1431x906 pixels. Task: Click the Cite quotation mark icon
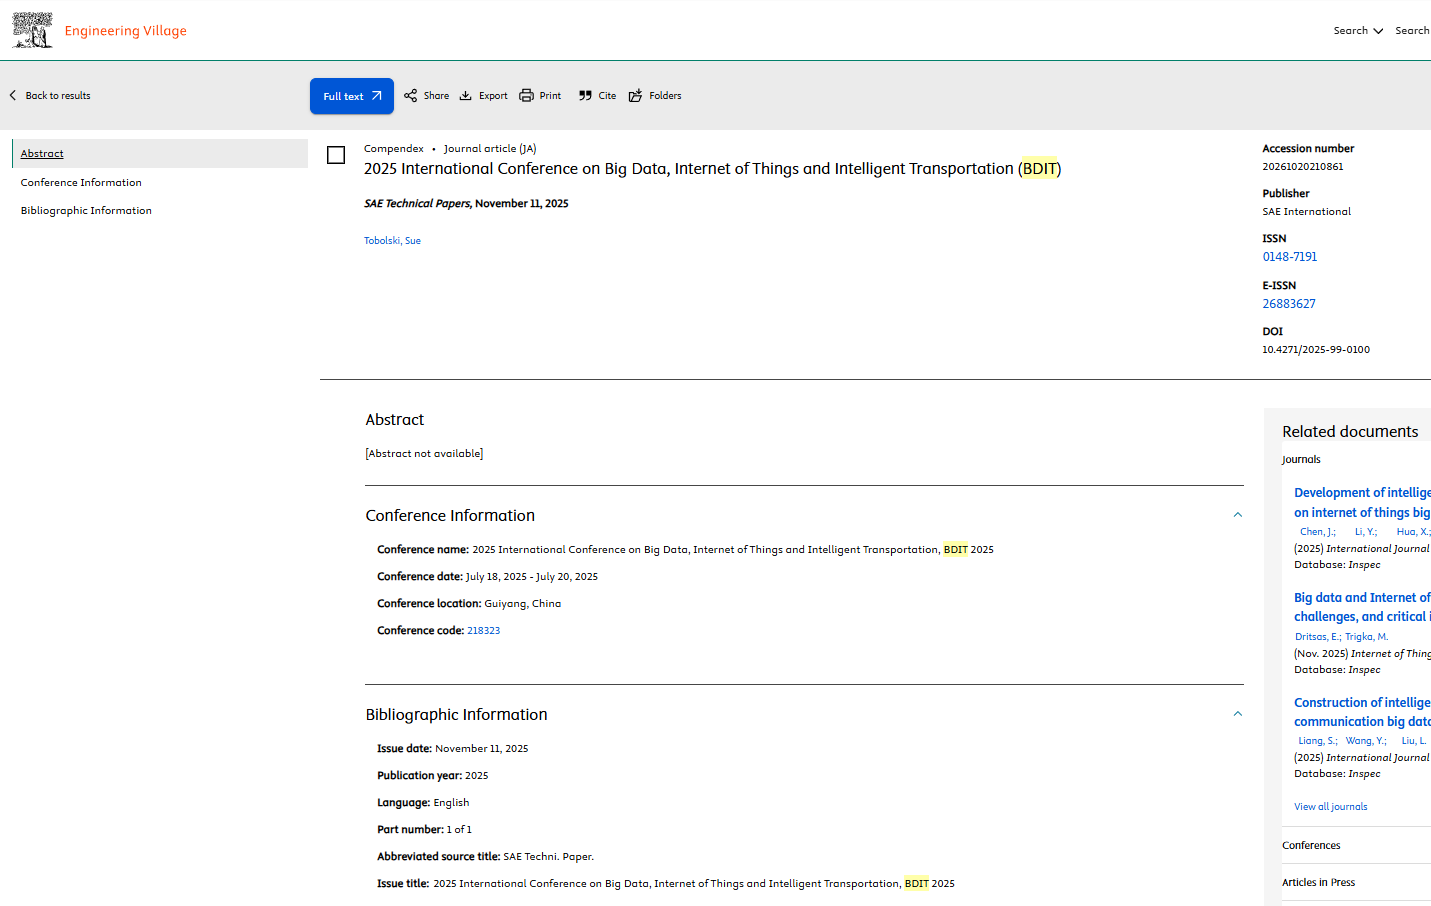(x=586, y=96)
